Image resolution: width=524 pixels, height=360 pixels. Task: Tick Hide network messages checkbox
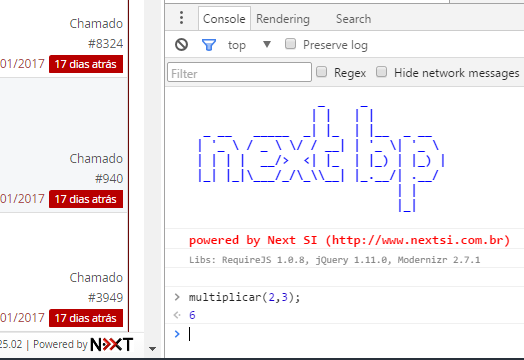pyautogui.click(x=381, y=72)
